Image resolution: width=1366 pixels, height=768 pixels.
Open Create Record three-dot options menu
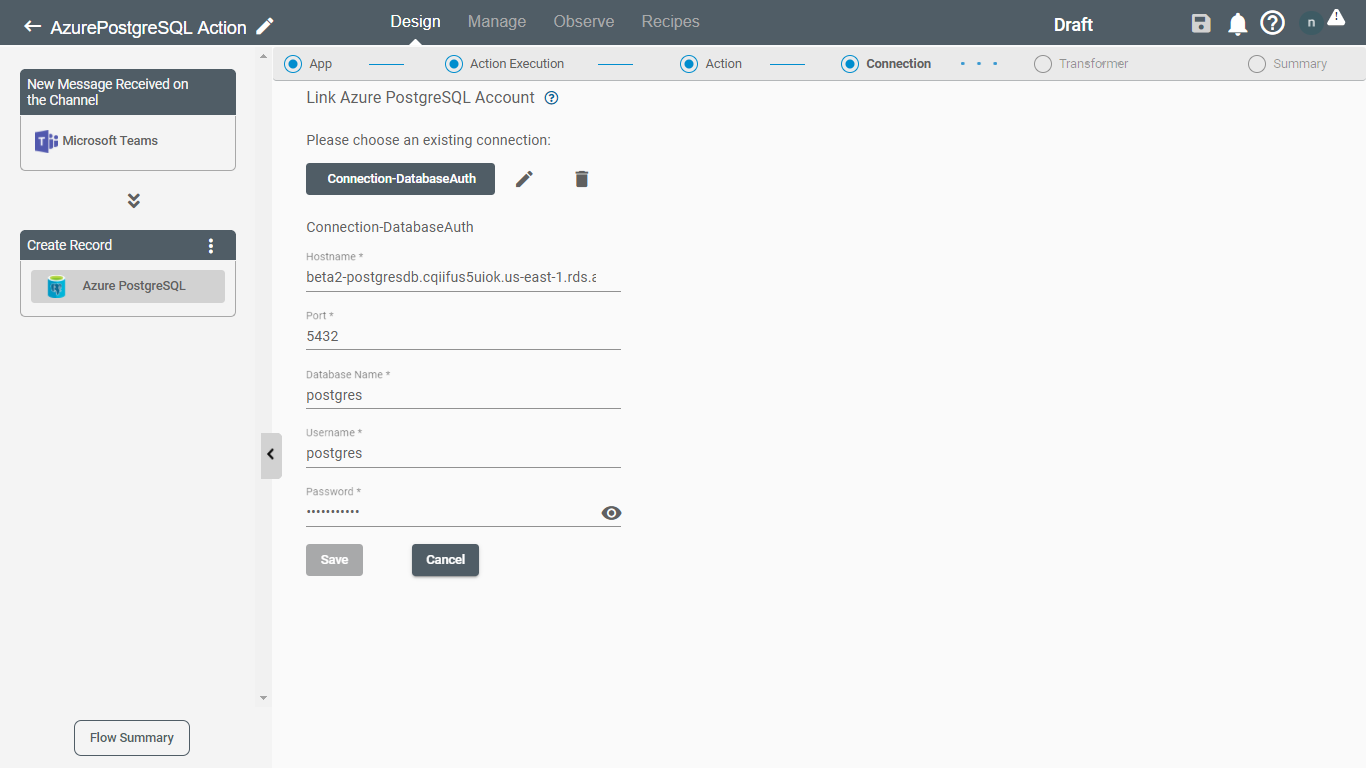[x=210, y=246]
